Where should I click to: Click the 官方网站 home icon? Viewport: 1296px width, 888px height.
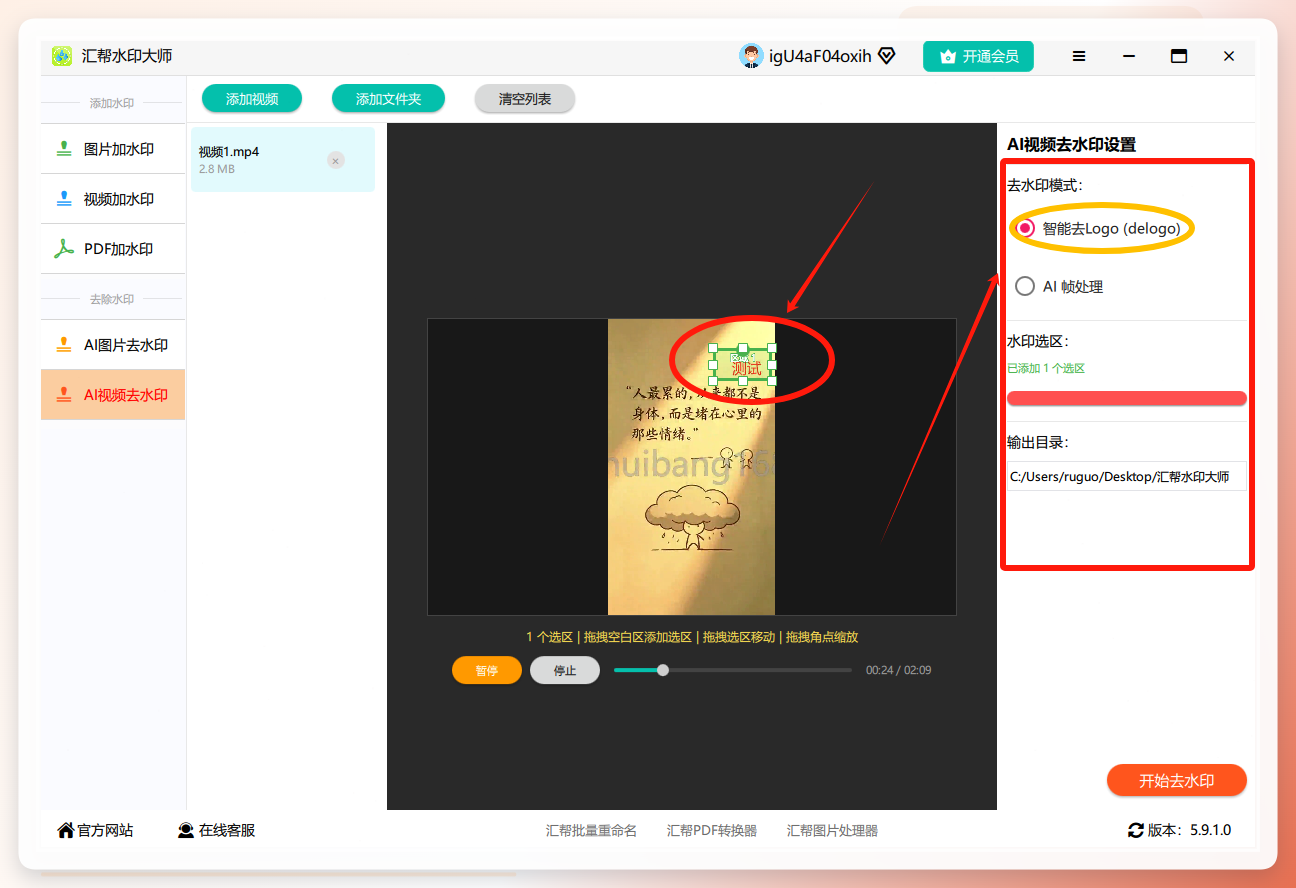pyautogui.click(x=66, y=830)
